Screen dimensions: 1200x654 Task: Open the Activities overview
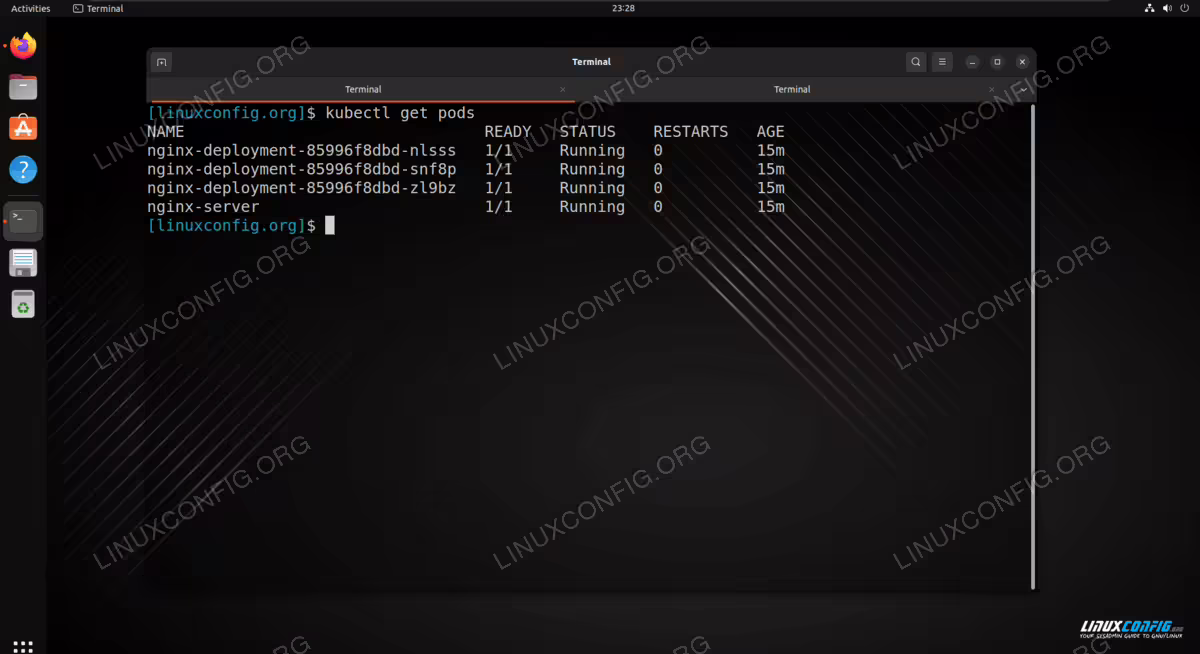[x=30, y=8]
